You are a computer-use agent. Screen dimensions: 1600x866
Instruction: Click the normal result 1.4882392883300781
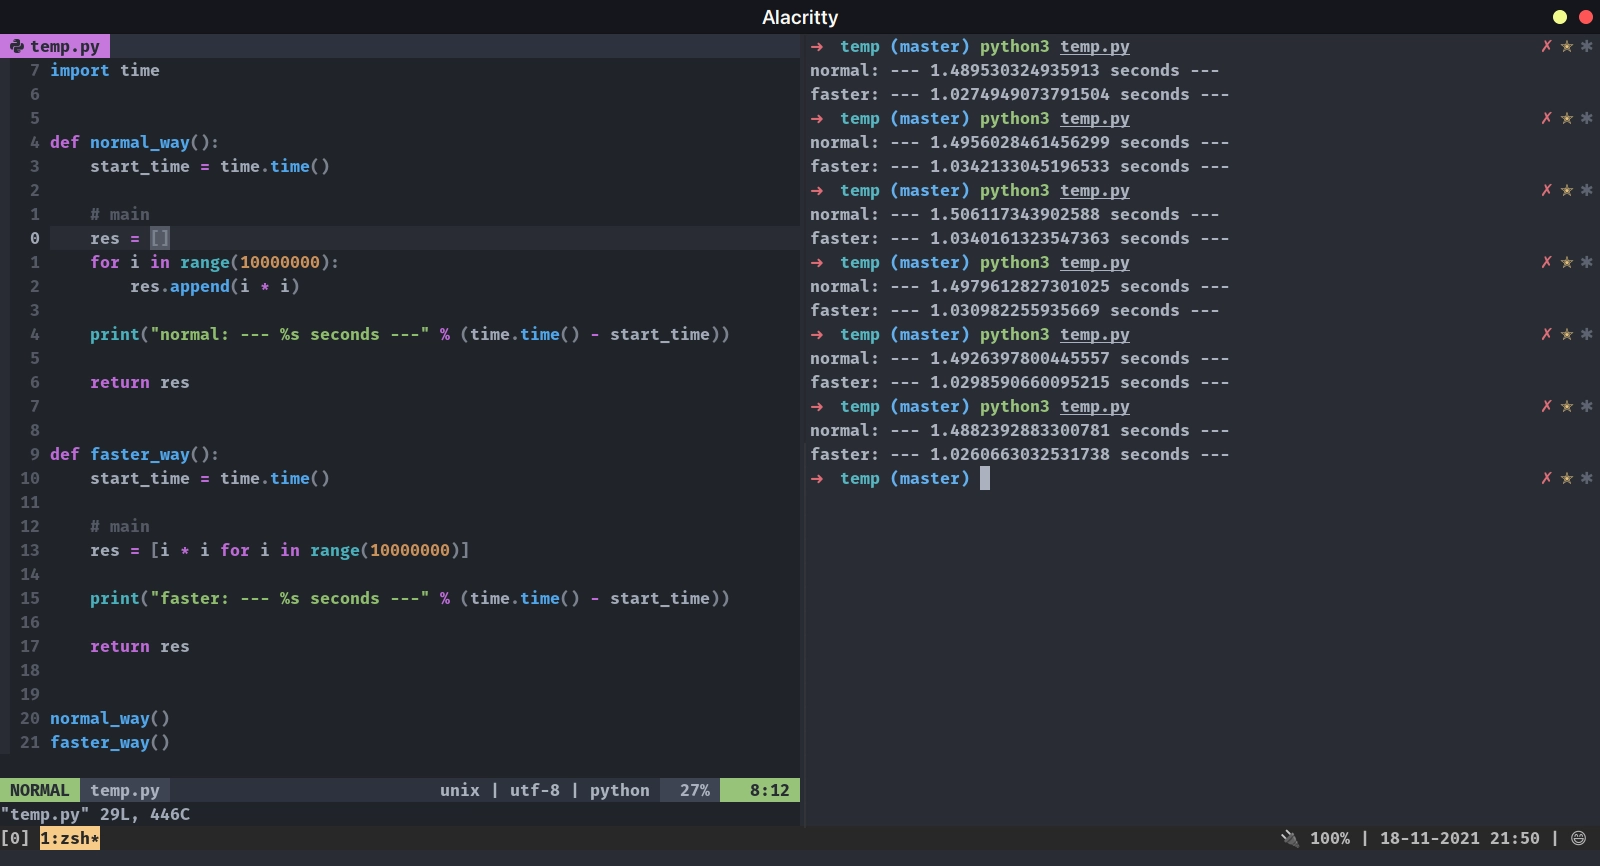click(x=1020, y=430)
